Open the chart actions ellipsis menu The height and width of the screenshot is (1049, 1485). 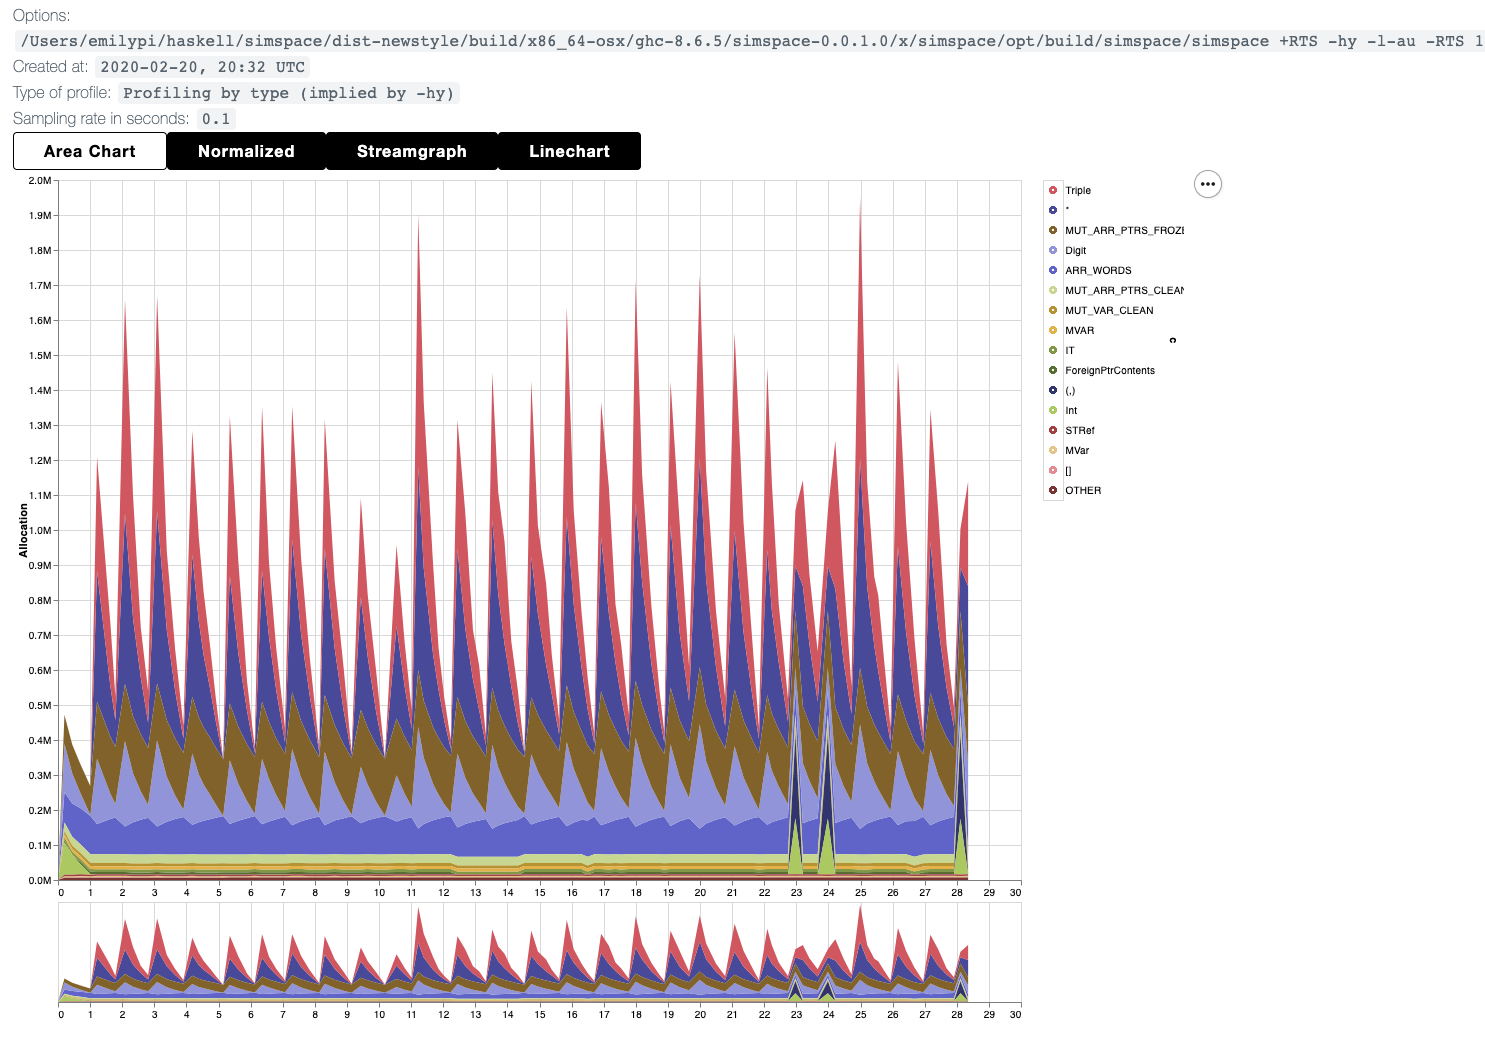(x=1207, y=184)
